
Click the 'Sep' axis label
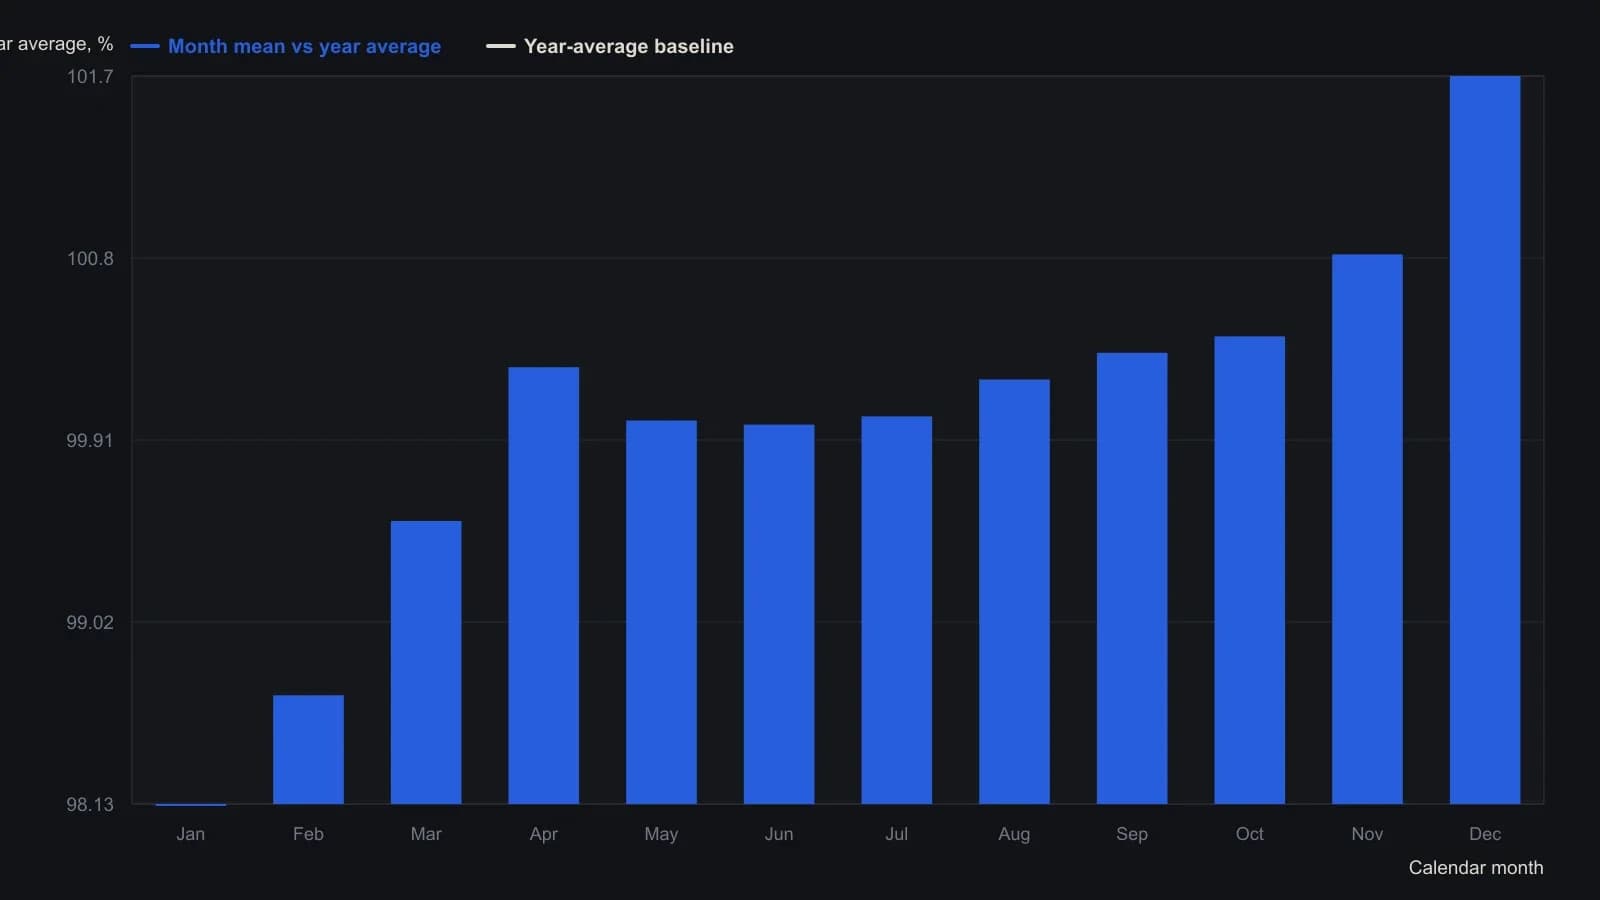(1132, 834)
